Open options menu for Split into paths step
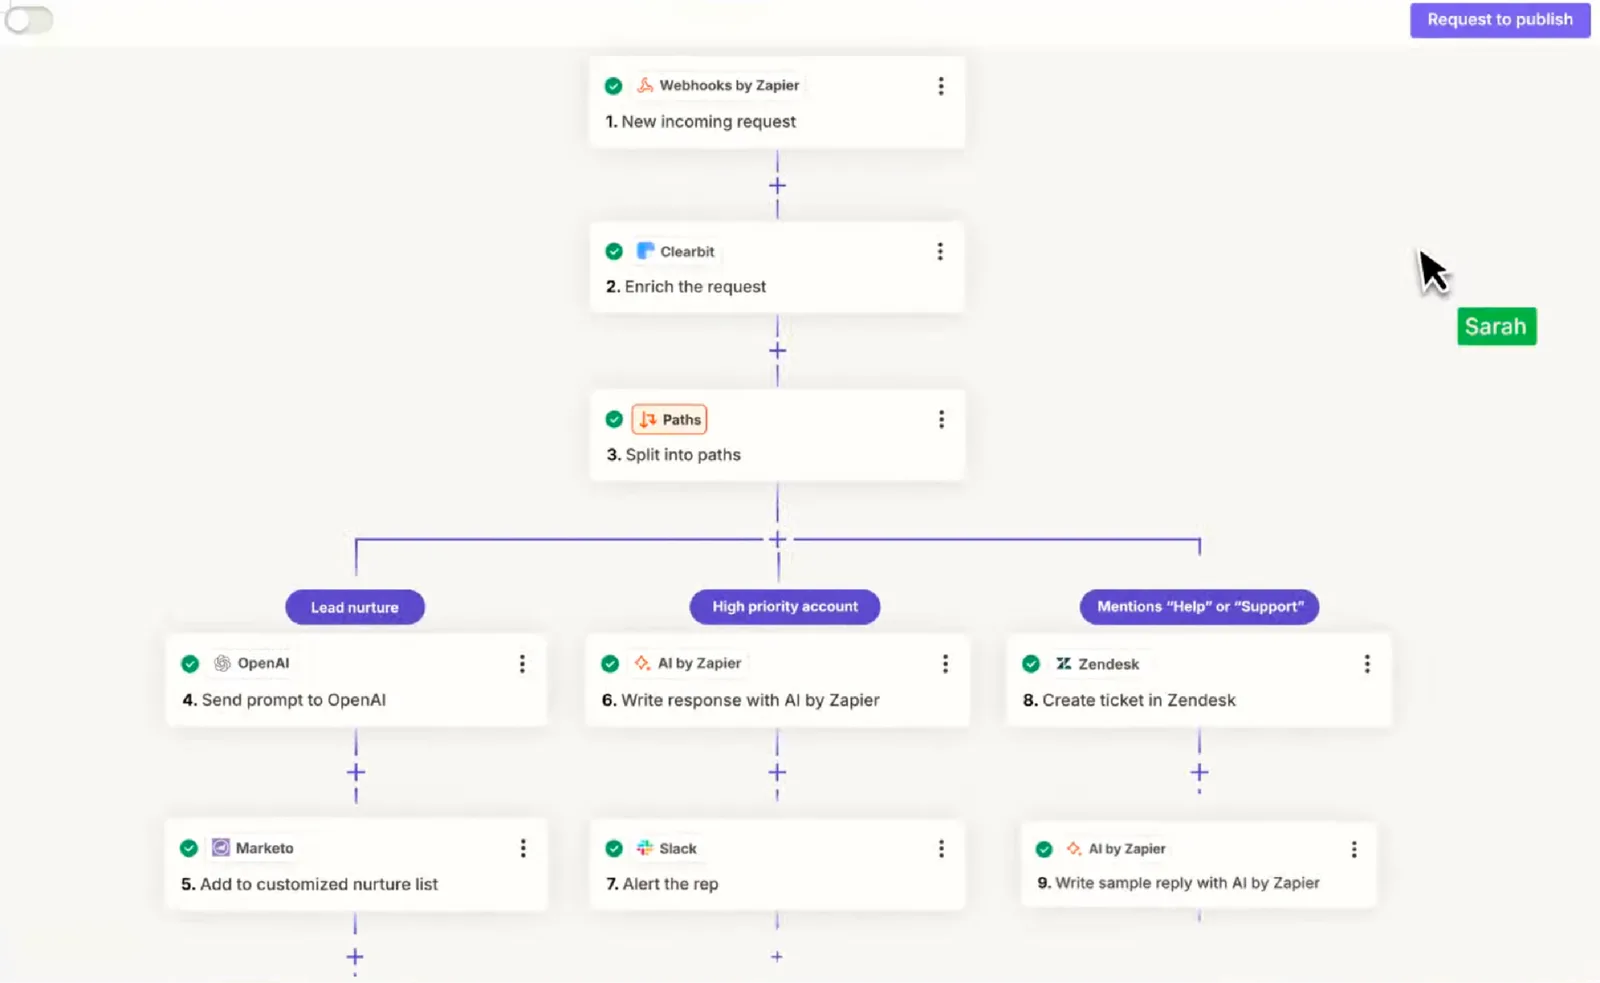The image size is (1600, 983). pyautogui.click(x=941, y=419)
